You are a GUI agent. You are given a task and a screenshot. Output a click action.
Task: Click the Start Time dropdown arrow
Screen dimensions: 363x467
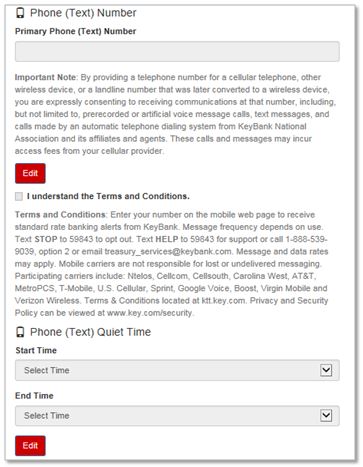click(326, 370)
